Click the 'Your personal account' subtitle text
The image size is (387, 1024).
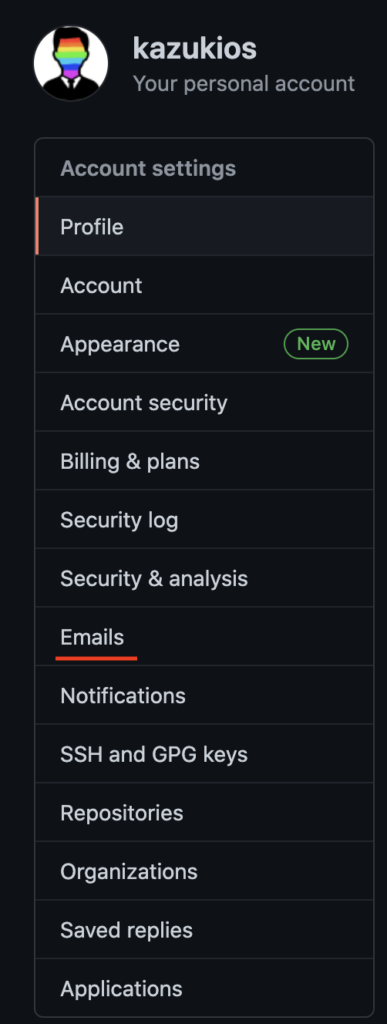pyautogui.click(x=243, y=84)
